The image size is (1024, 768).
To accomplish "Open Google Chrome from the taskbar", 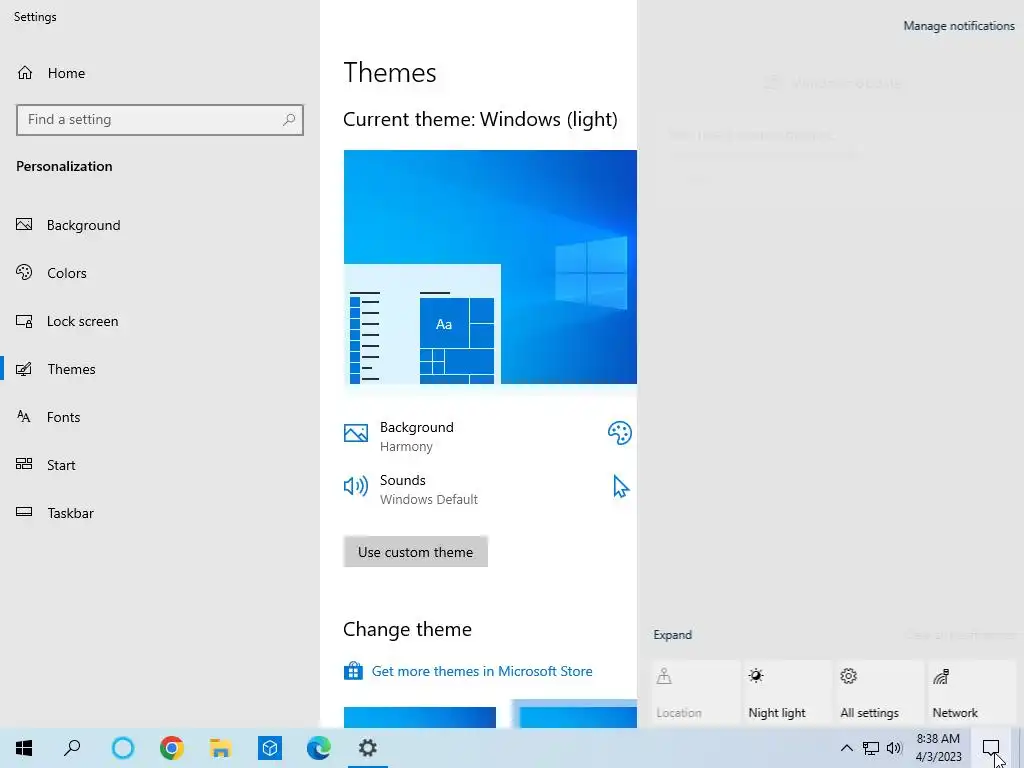I will 172,748.
